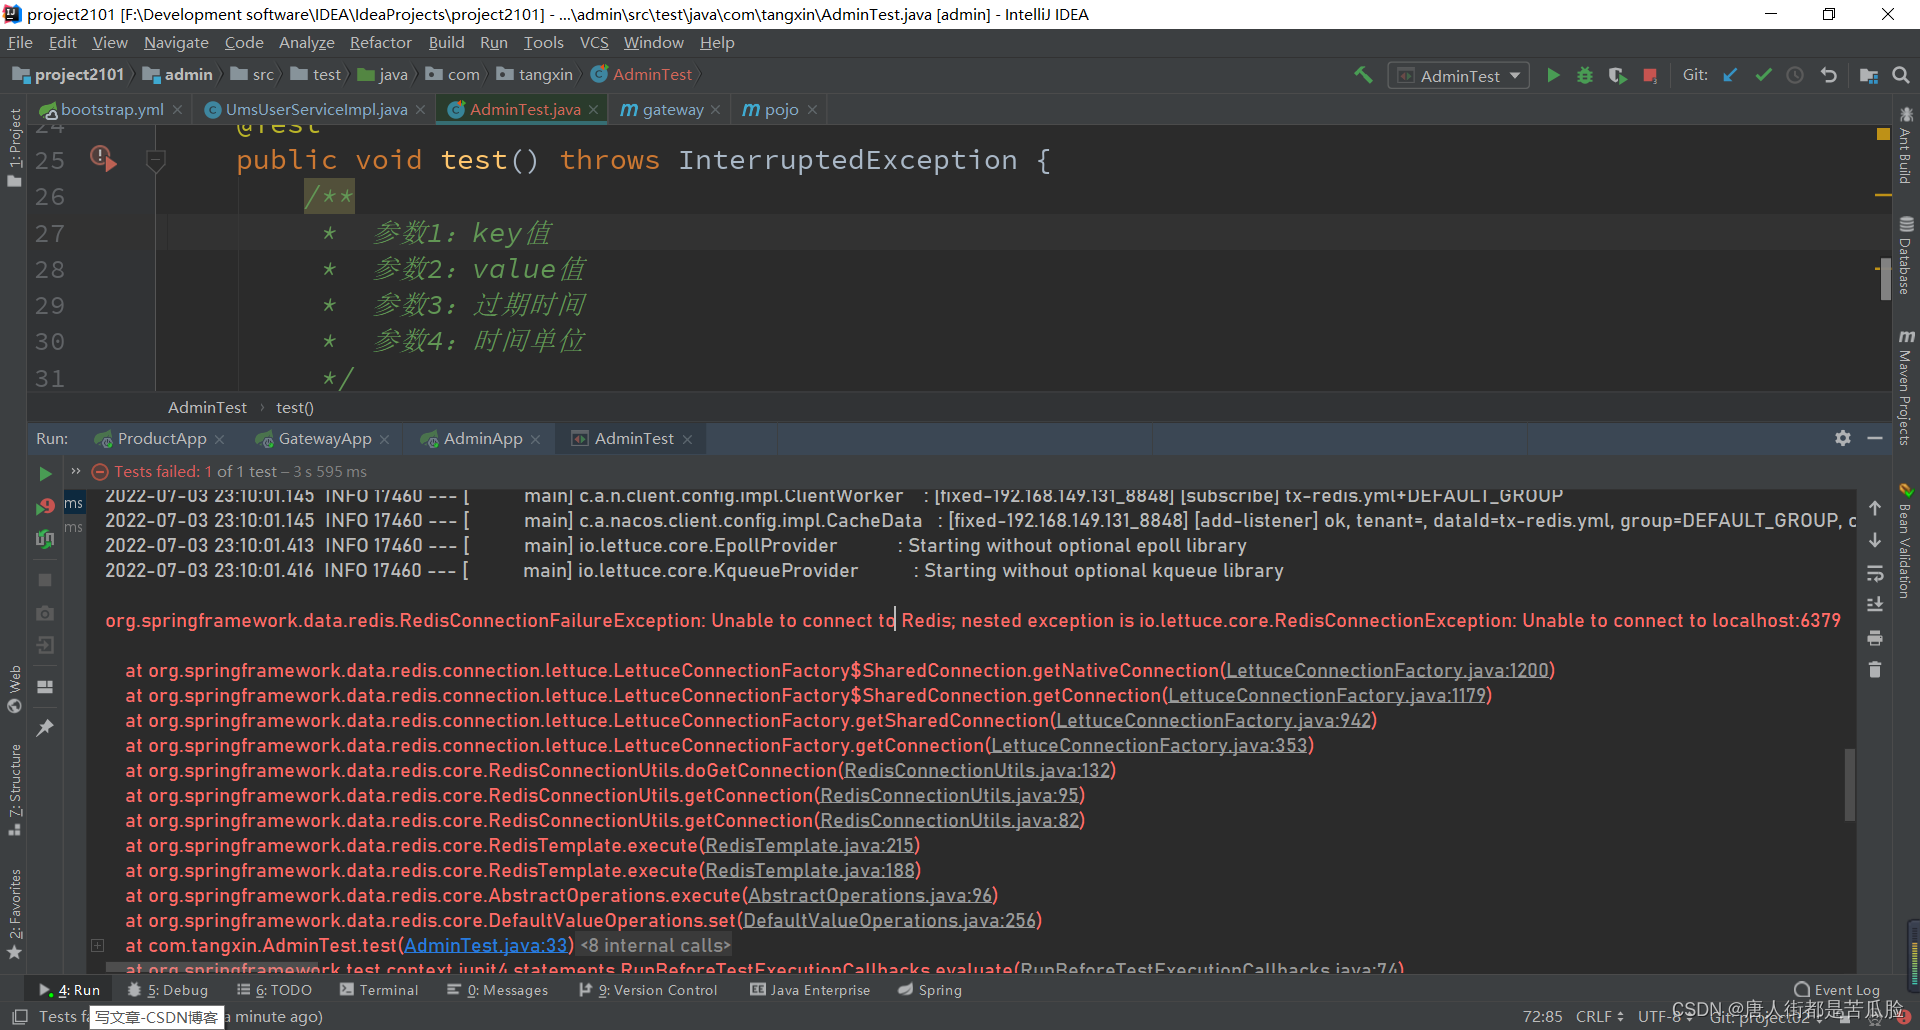Close the AdminApp run tab
This screenshot has width=1920, height=1030.
[x=535, y=440]
